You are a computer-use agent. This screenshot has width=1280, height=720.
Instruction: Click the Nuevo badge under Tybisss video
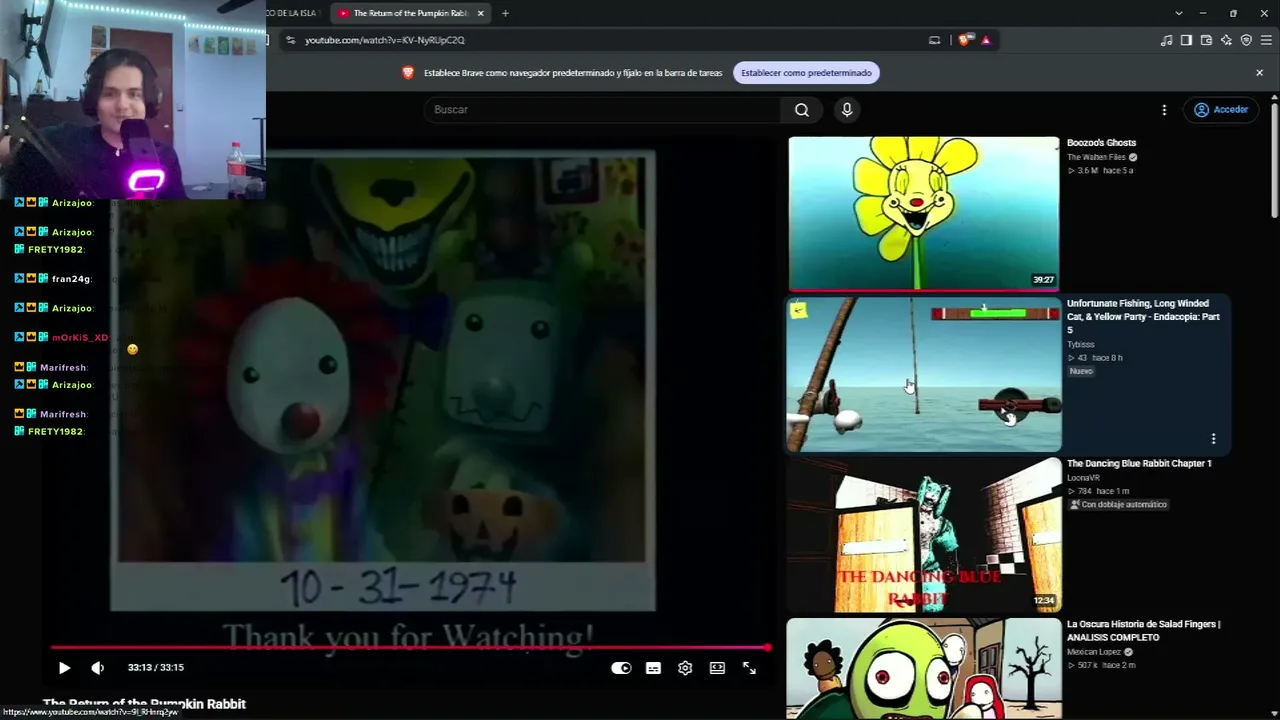1081,371
